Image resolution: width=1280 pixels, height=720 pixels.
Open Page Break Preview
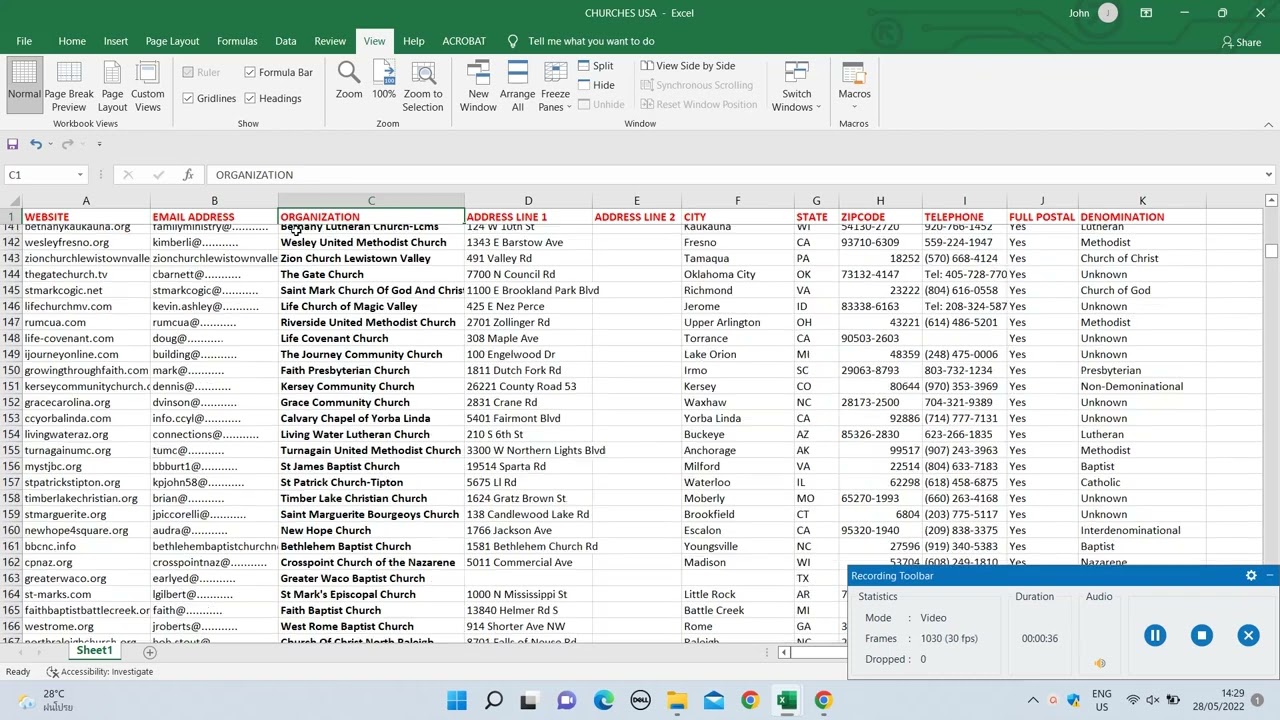[x=69, y=86]
